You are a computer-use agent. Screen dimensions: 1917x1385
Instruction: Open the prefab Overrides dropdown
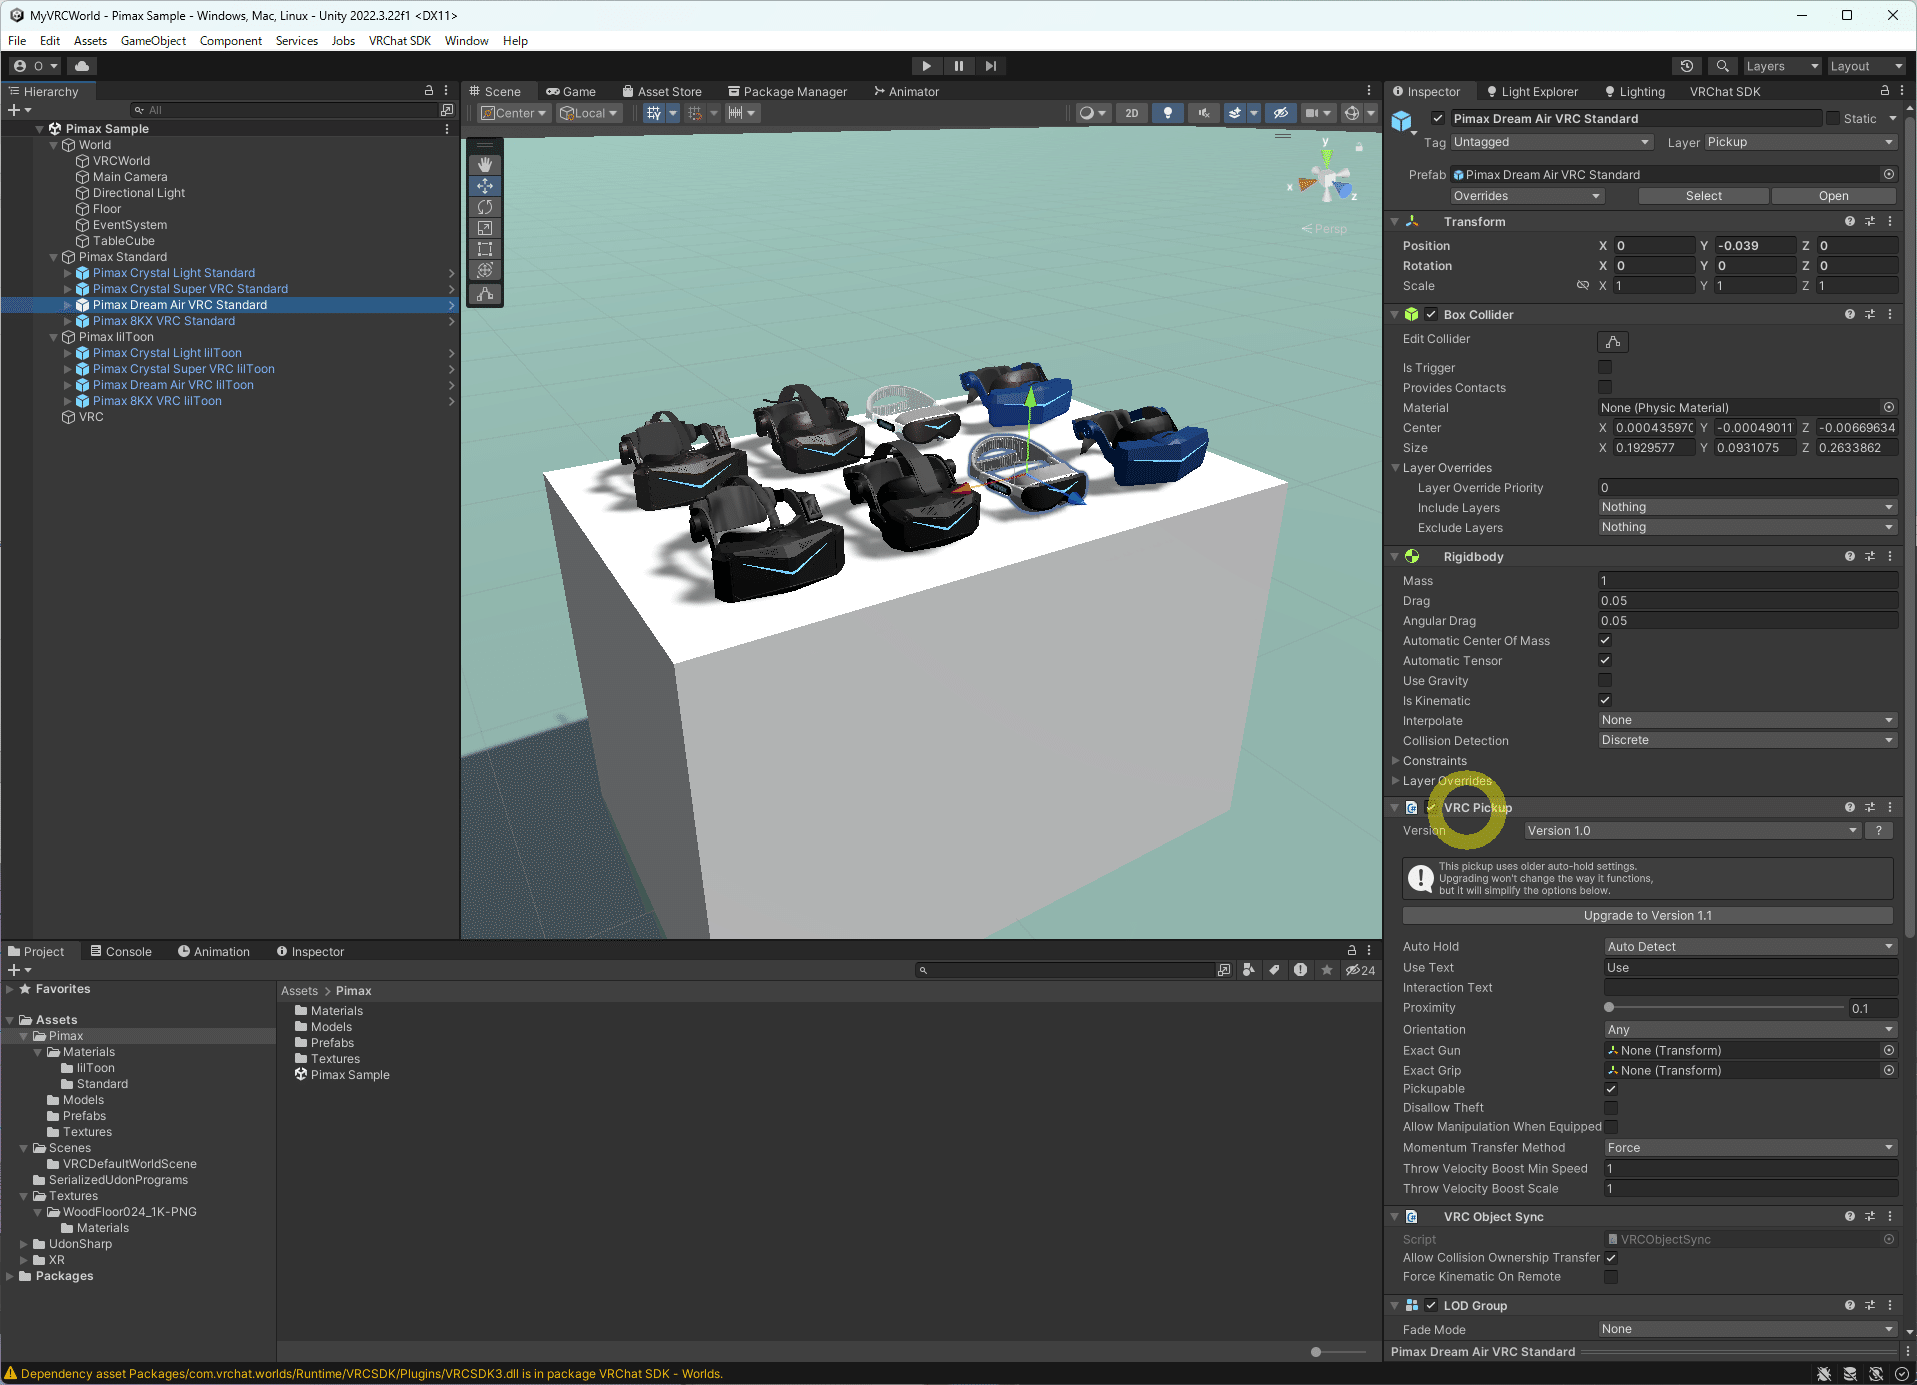(x=1527, y=196)
